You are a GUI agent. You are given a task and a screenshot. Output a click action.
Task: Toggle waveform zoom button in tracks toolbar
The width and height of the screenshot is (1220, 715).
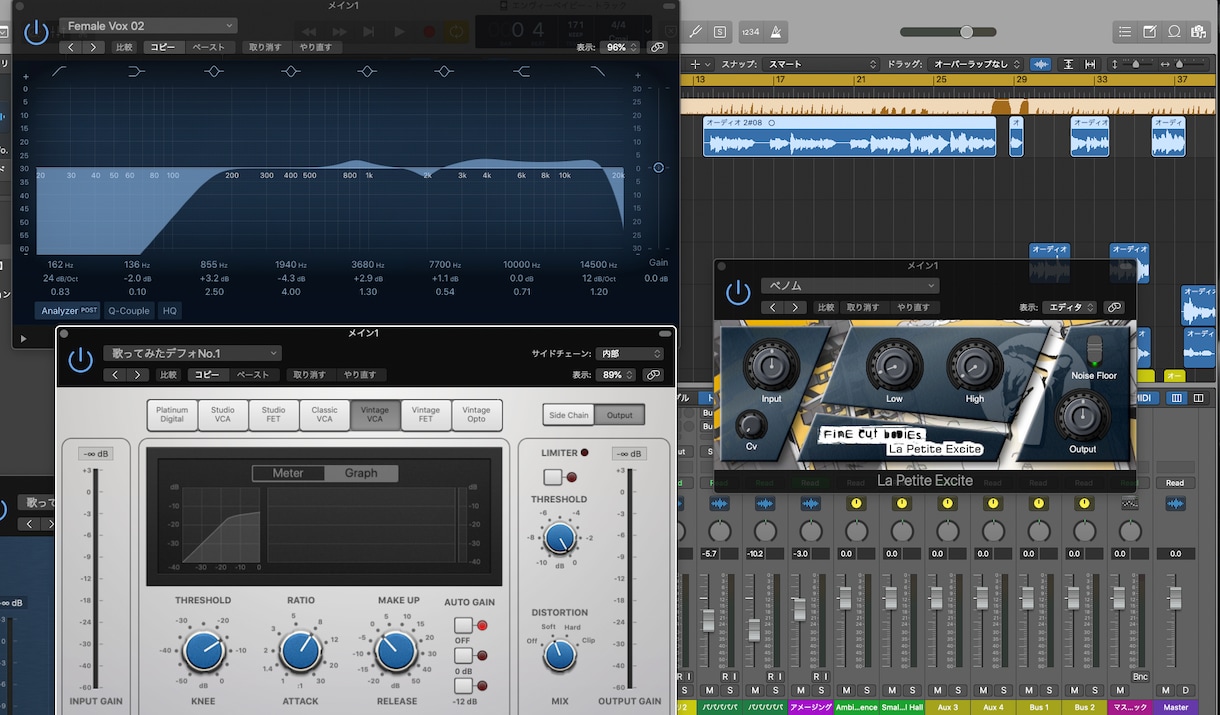click(1041, 64)
